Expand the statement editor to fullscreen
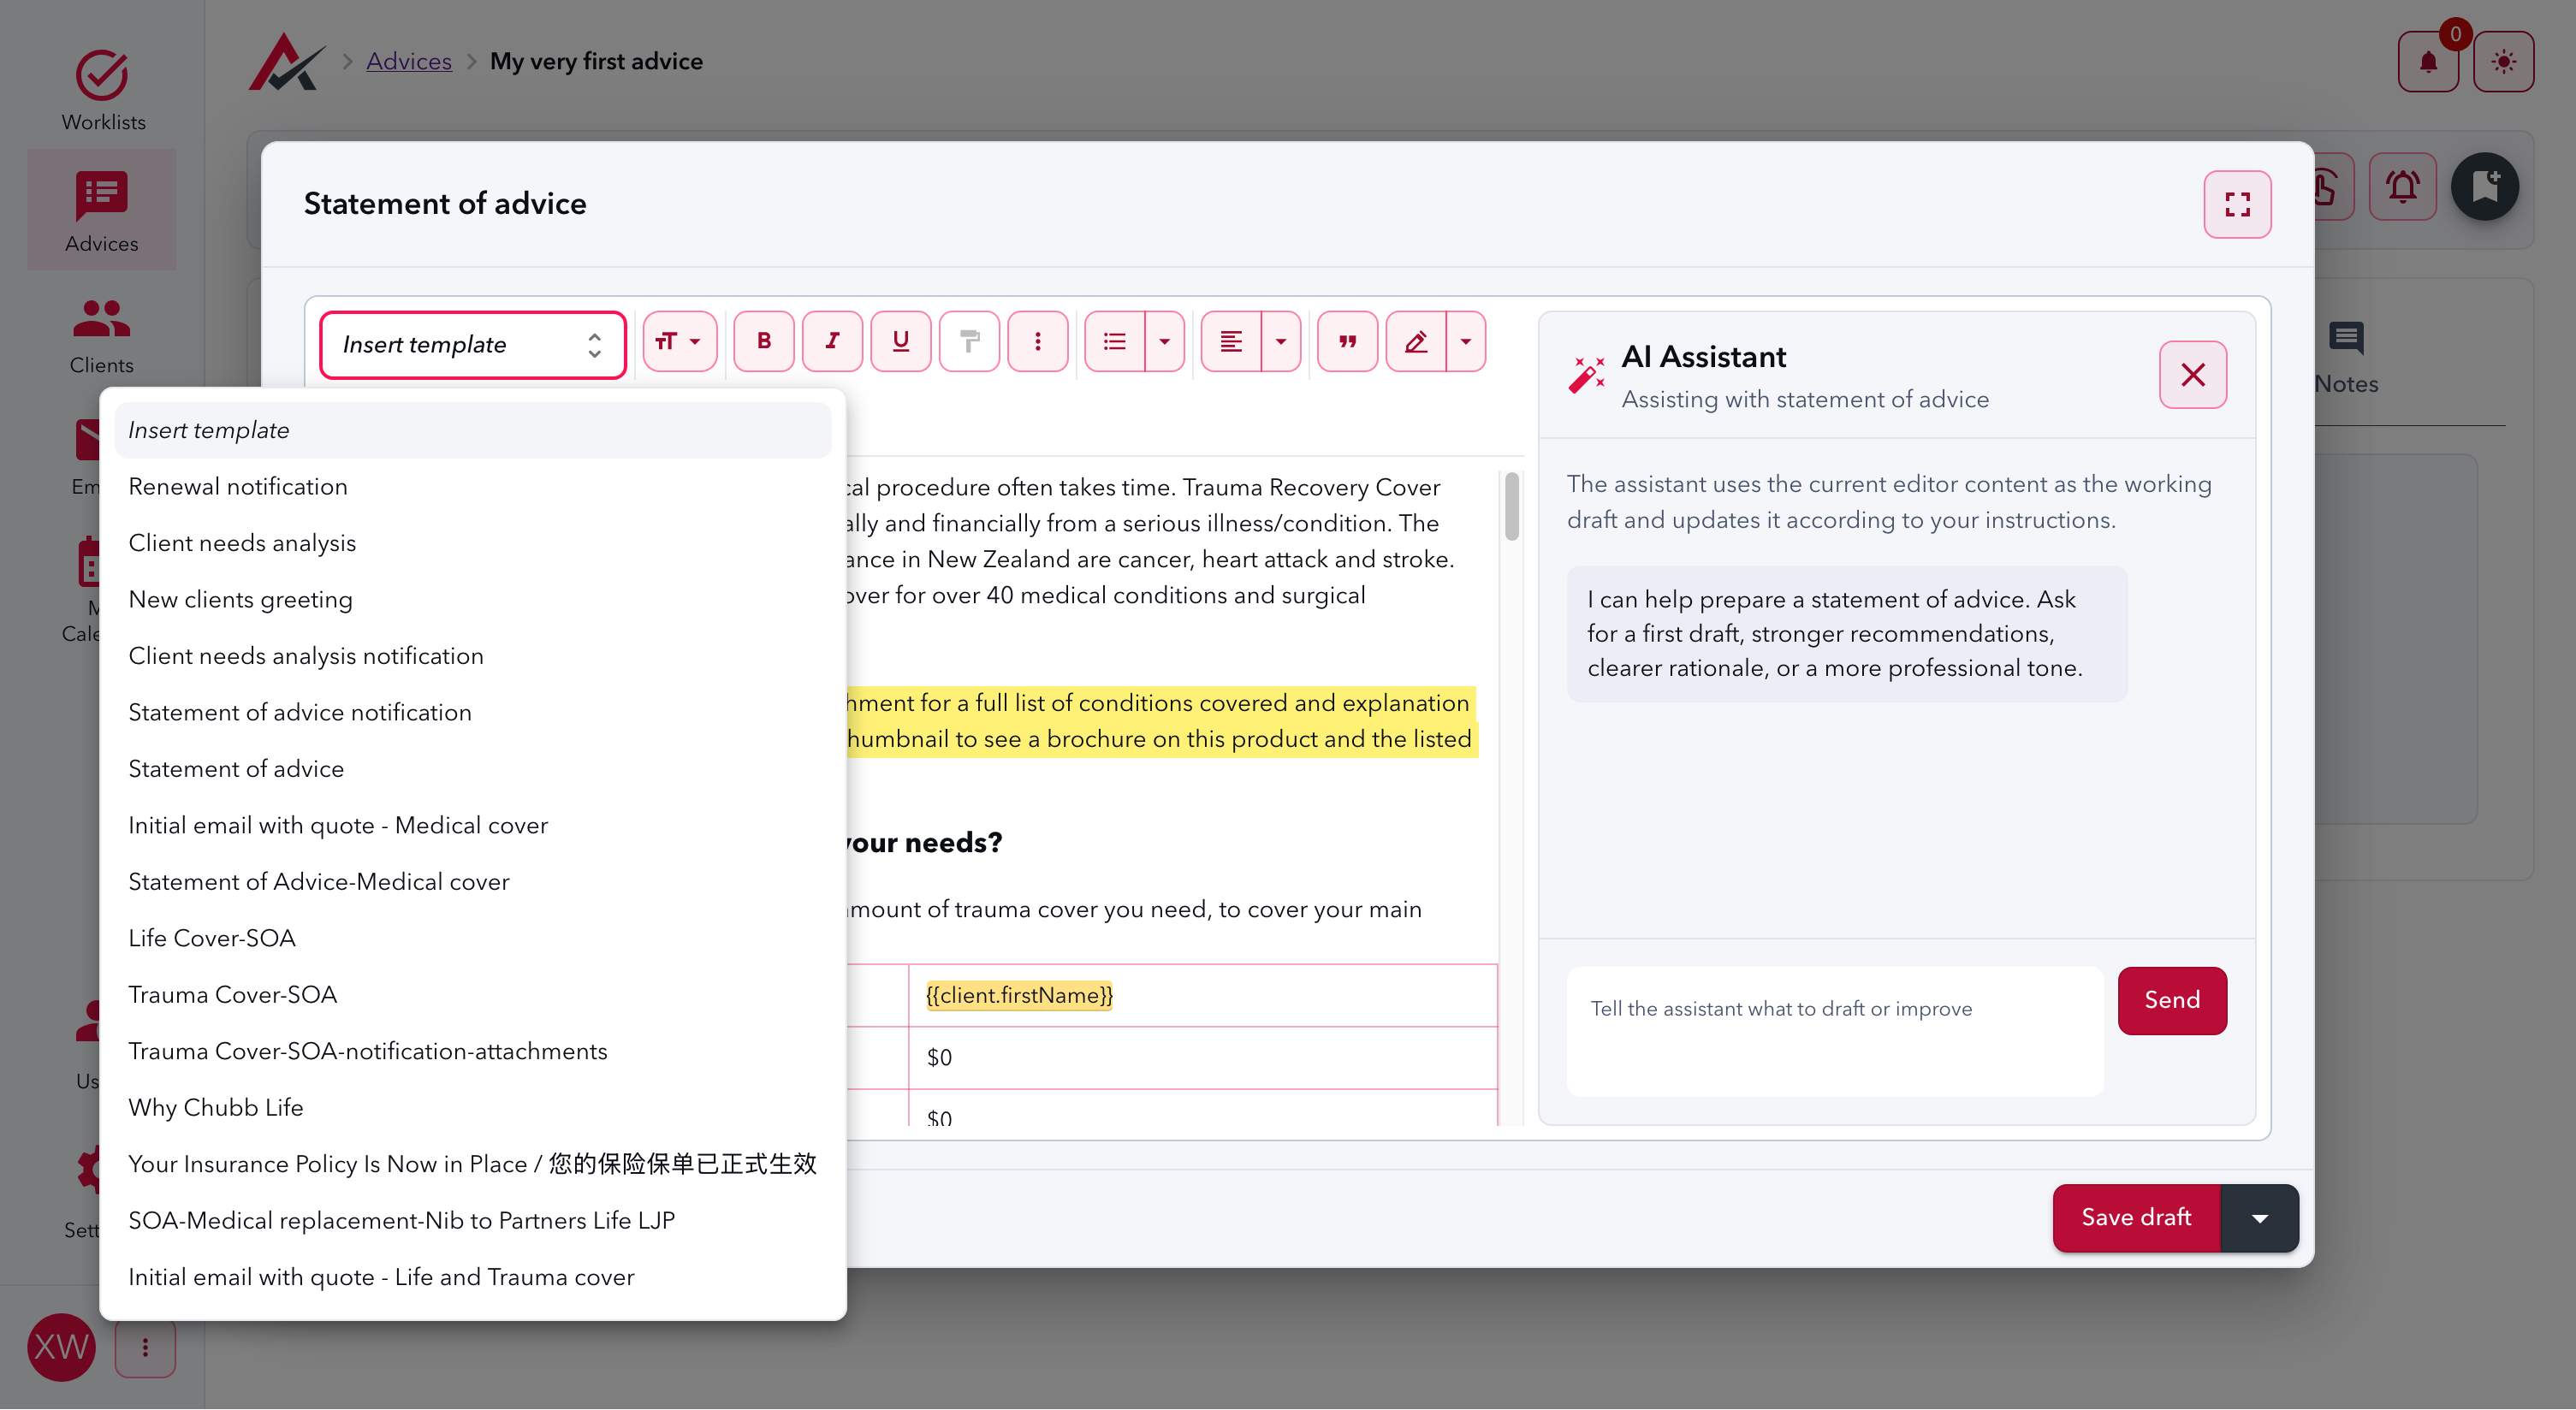 2237,204
